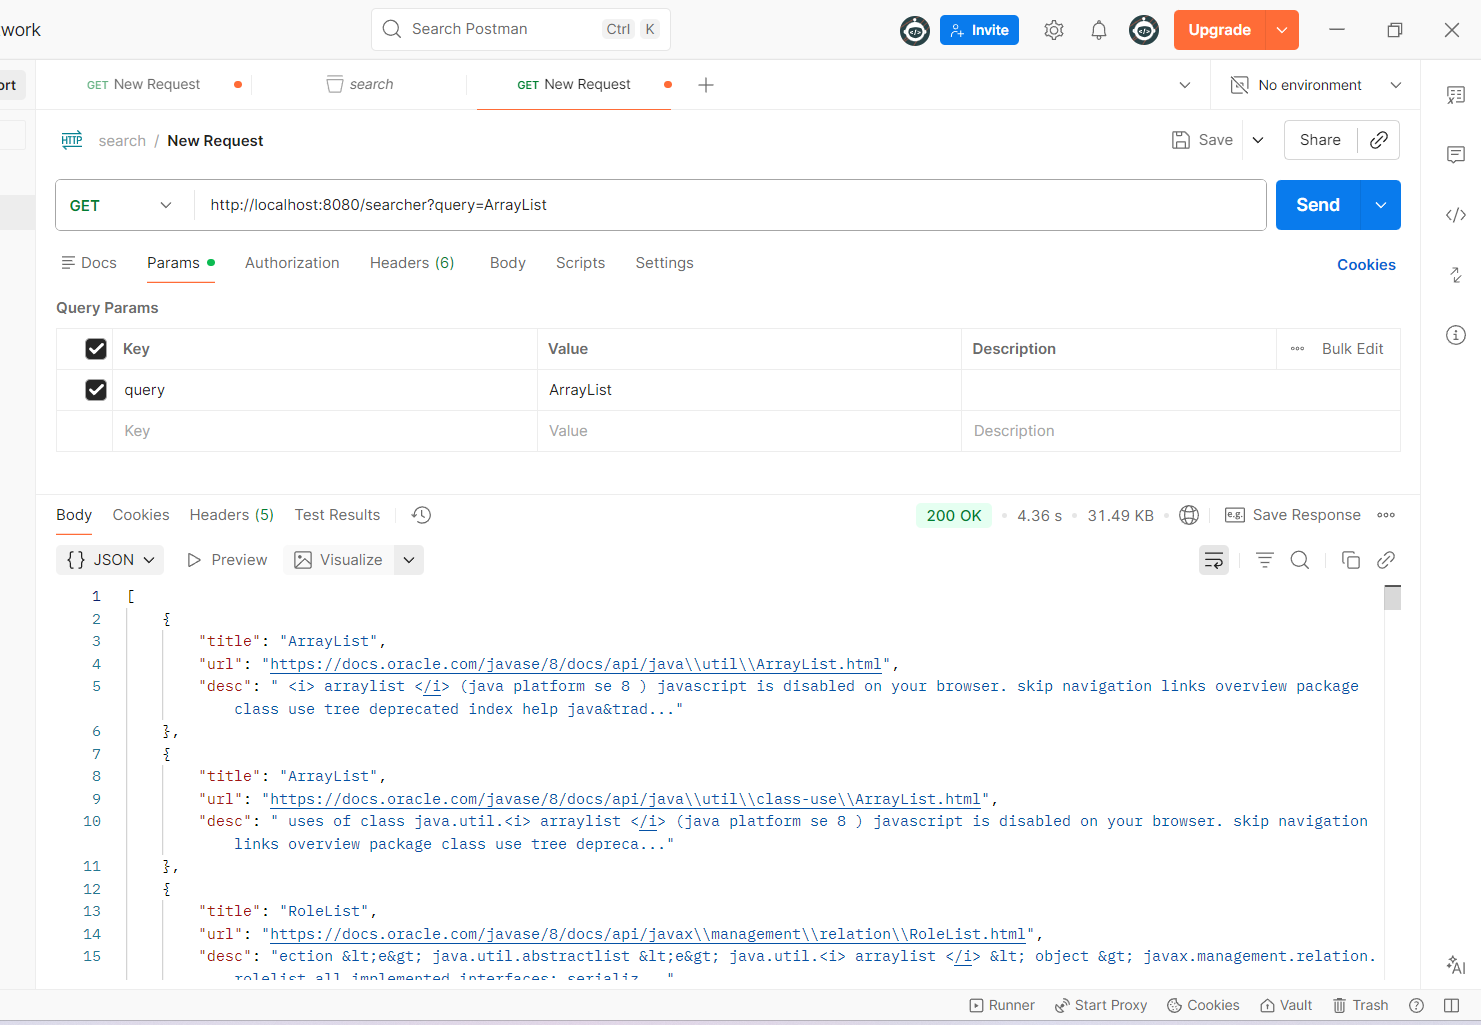
Task: Click the Send button
Action: click(x=1318, y=205)
